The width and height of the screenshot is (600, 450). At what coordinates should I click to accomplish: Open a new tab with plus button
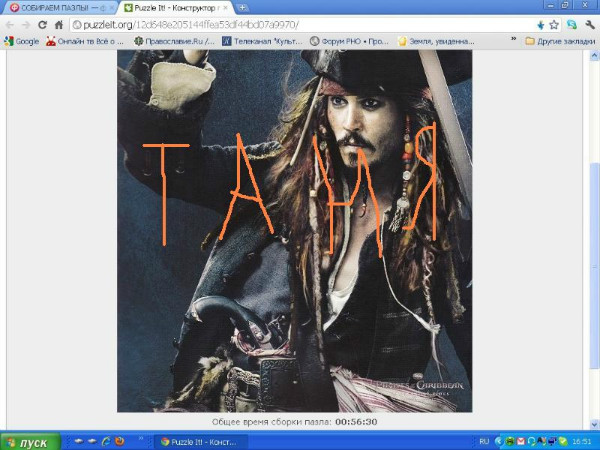(x=243, y=7)
